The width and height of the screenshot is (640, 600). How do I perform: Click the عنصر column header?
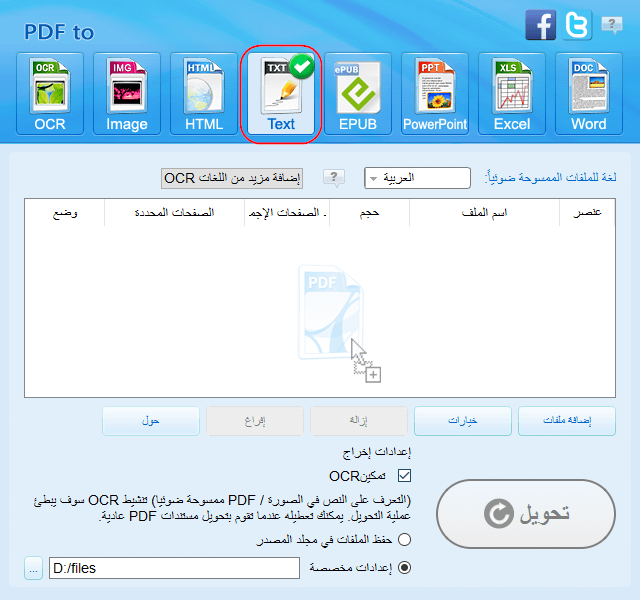(587, 212)
